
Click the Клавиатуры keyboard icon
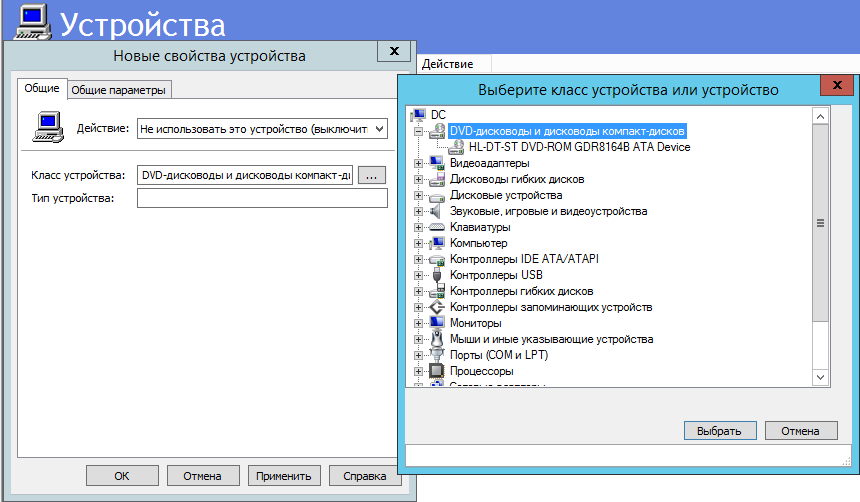[x=437, y=227]
